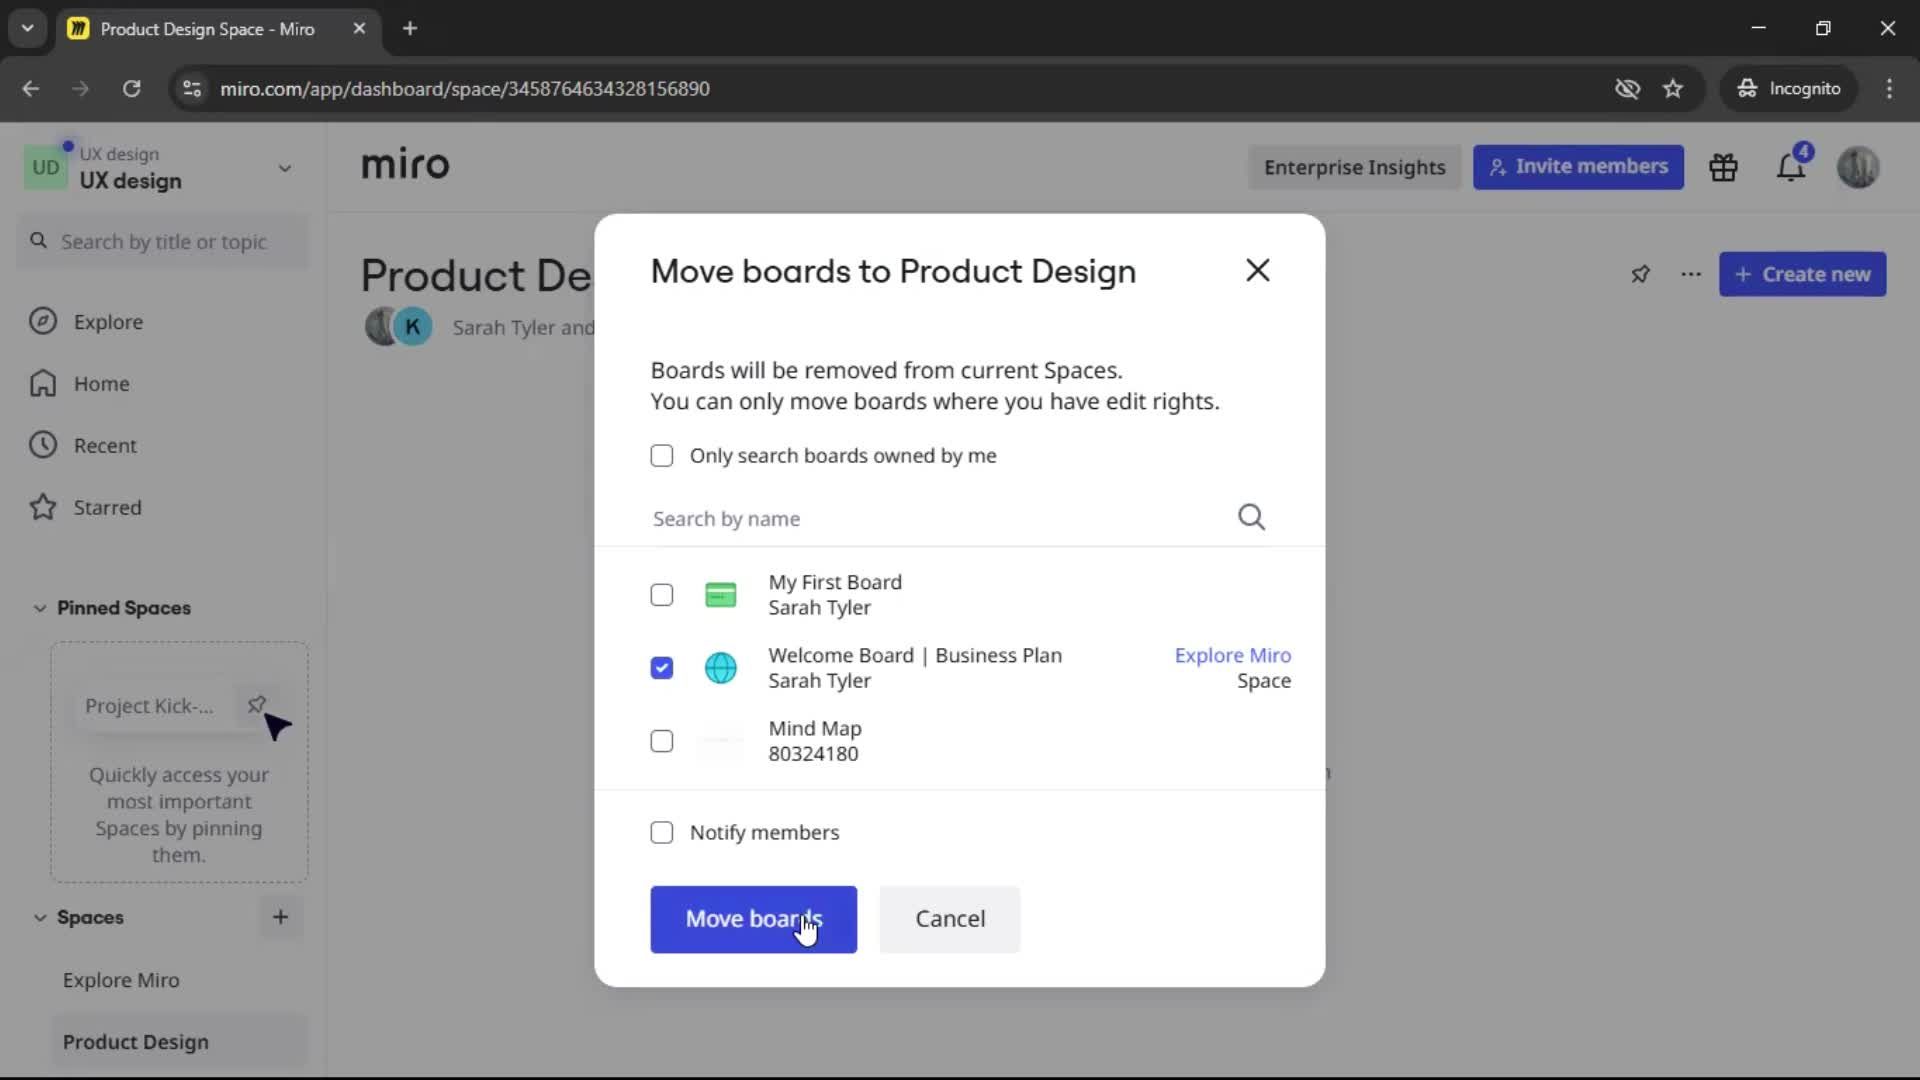Screen dimensions: 1920x1080
Task: Click the My First Board name
Action: (x=834, y=582)
